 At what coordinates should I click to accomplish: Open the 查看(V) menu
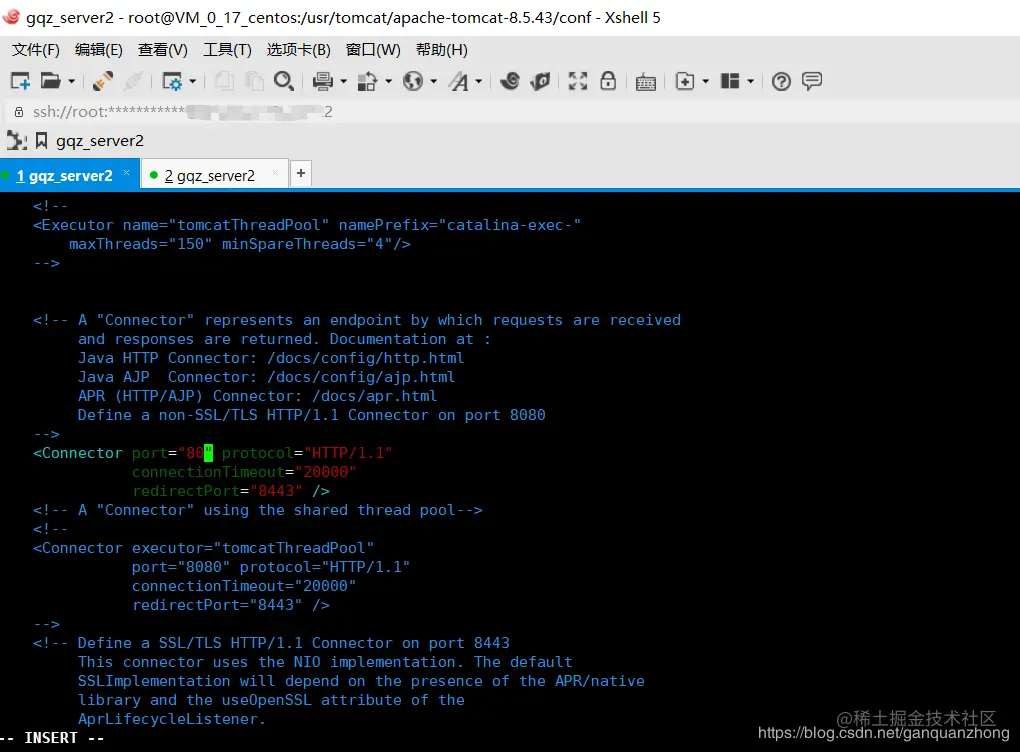pyautogui.click(x=163, y=50)
